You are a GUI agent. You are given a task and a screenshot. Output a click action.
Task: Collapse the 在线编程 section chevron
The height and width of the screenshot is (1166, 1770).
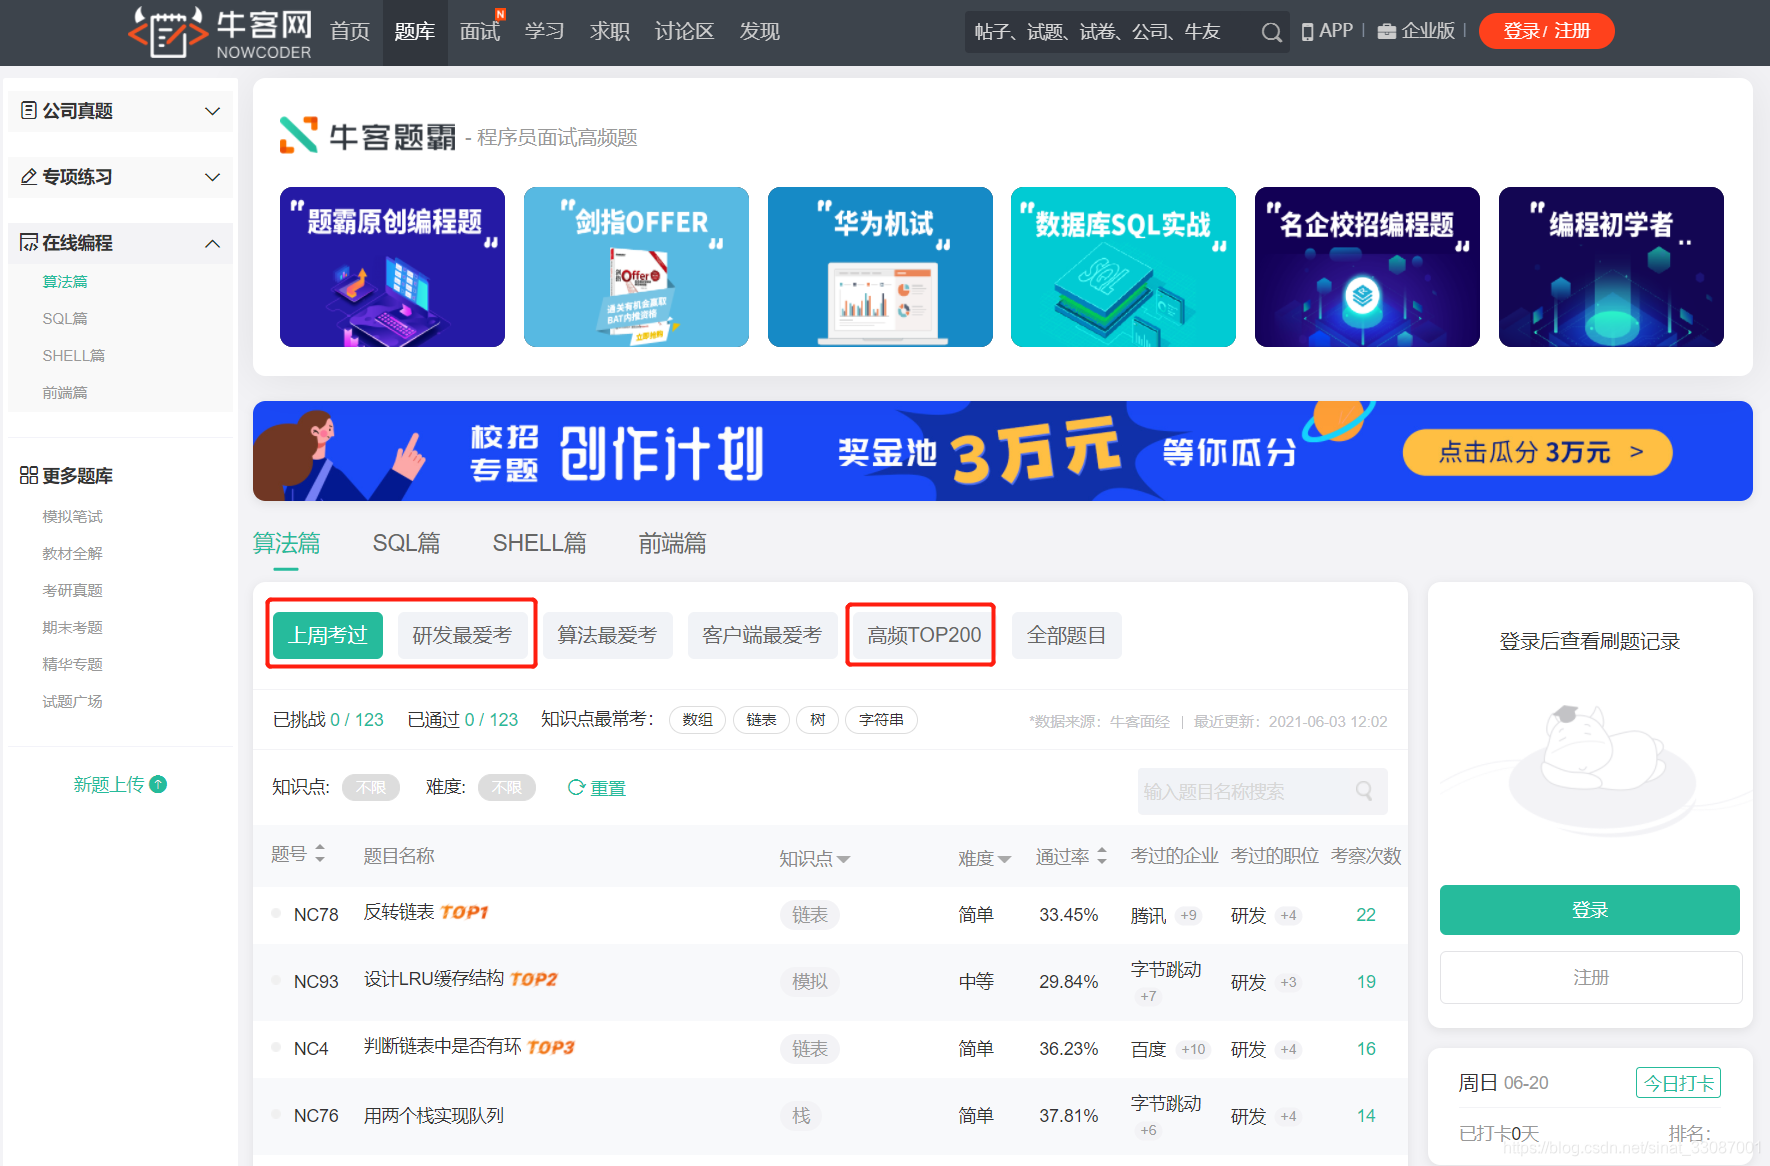[212, 243]
